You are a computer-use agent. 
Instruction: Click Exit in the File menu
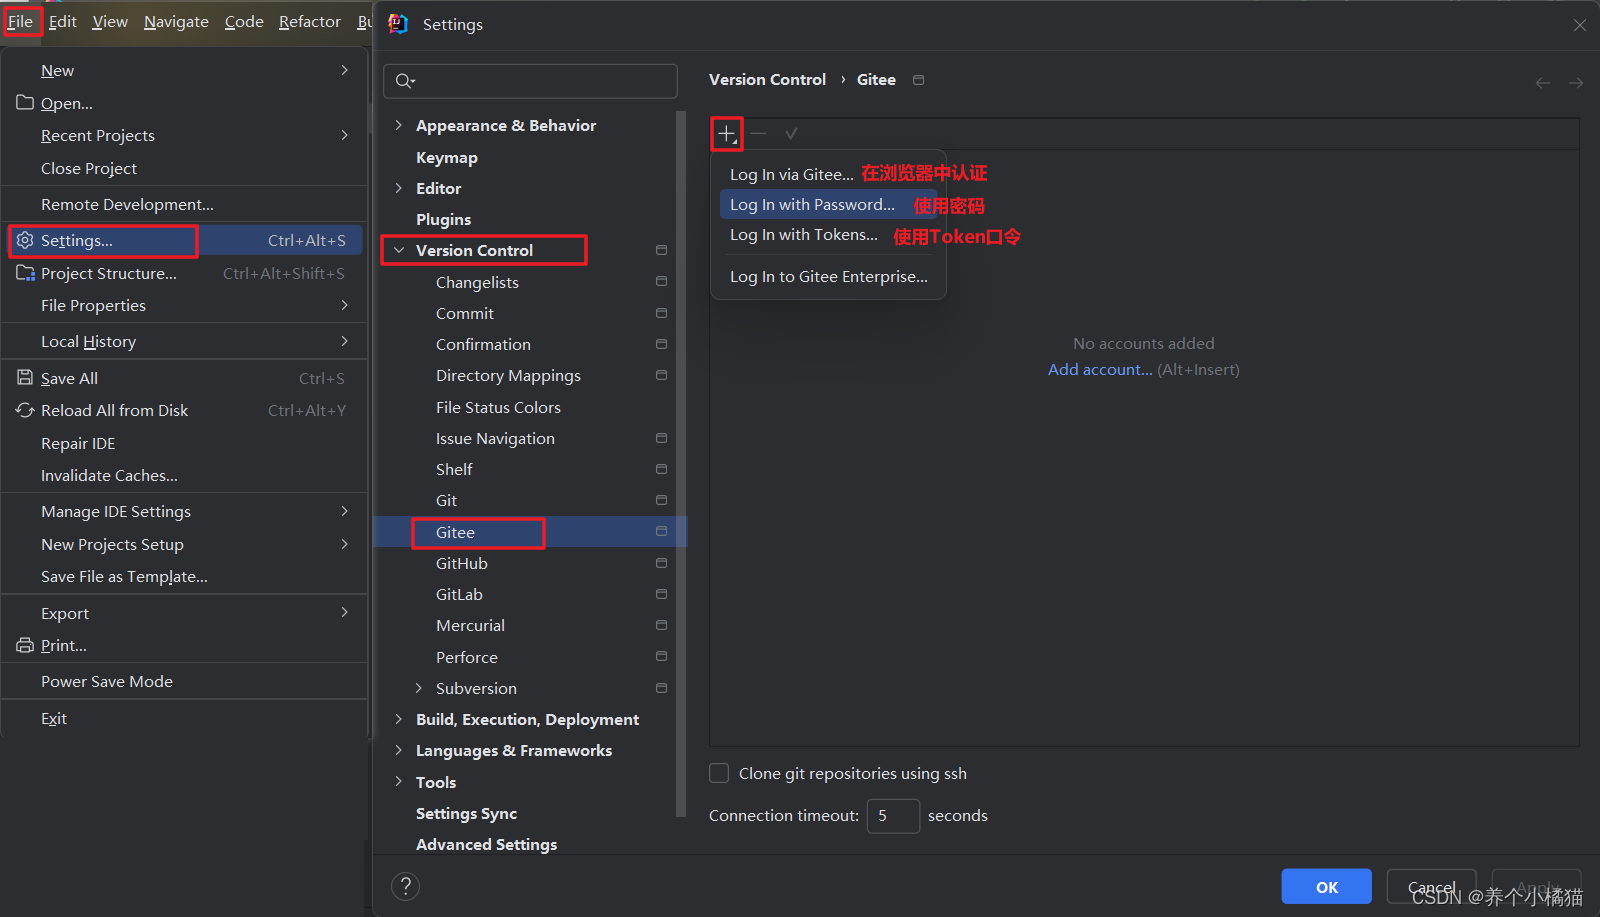coord(184,718)
